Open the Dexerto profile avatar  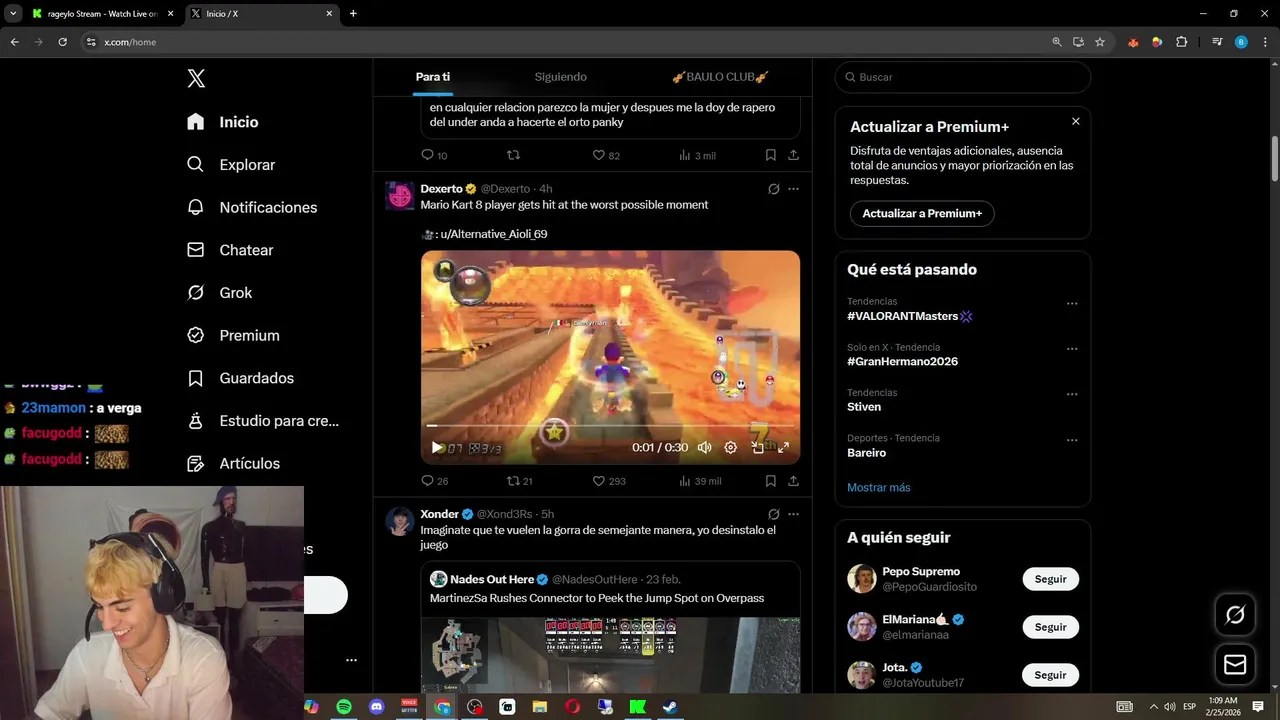coord(400,196)
